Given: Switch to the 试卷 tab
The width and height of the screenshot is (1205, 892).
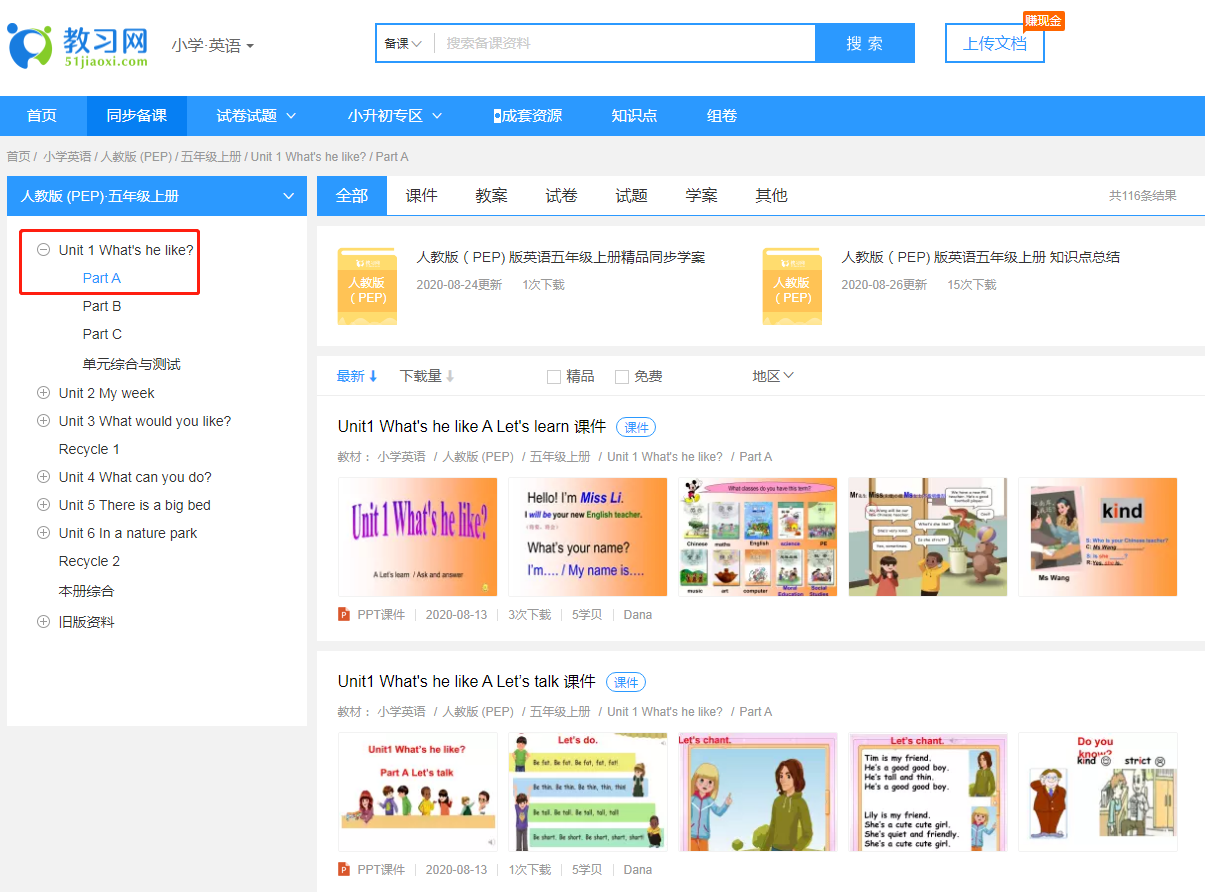Looking at the screenshot, I should pyautogui.click(x=562, y=196).
